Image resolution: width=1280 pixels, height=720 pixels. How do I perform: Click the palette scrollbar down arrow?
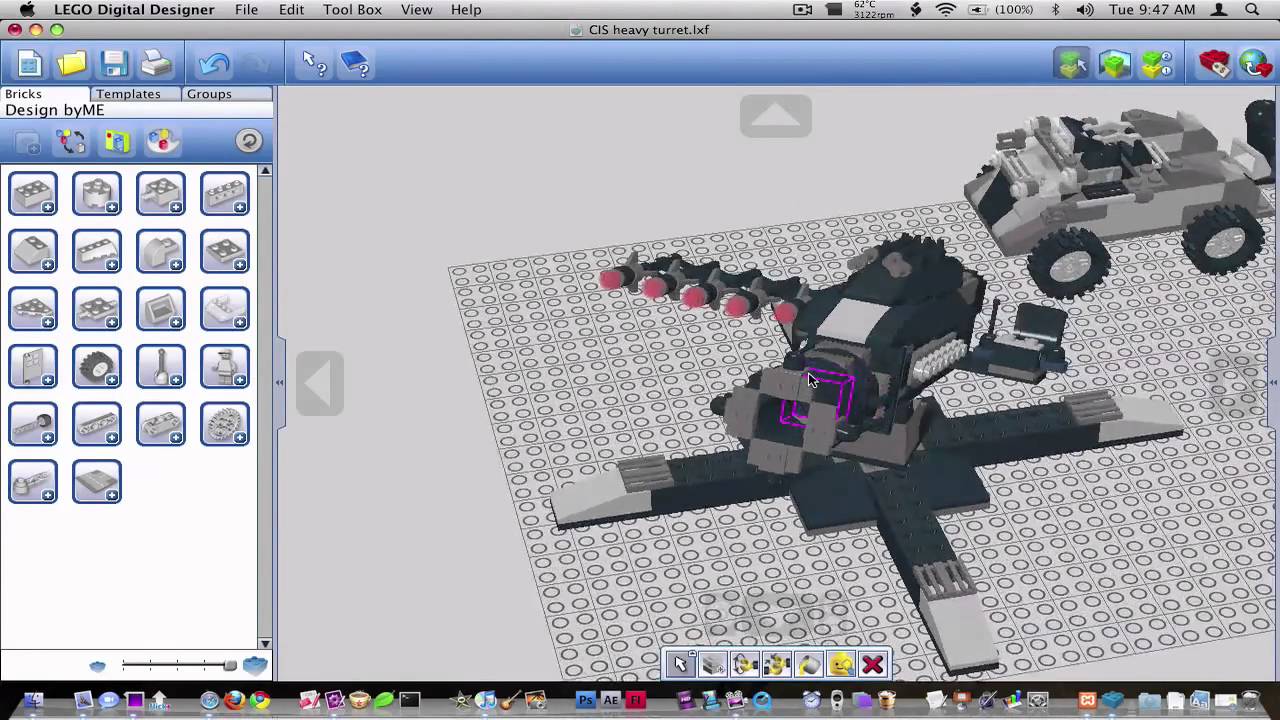tap(265, 643)
